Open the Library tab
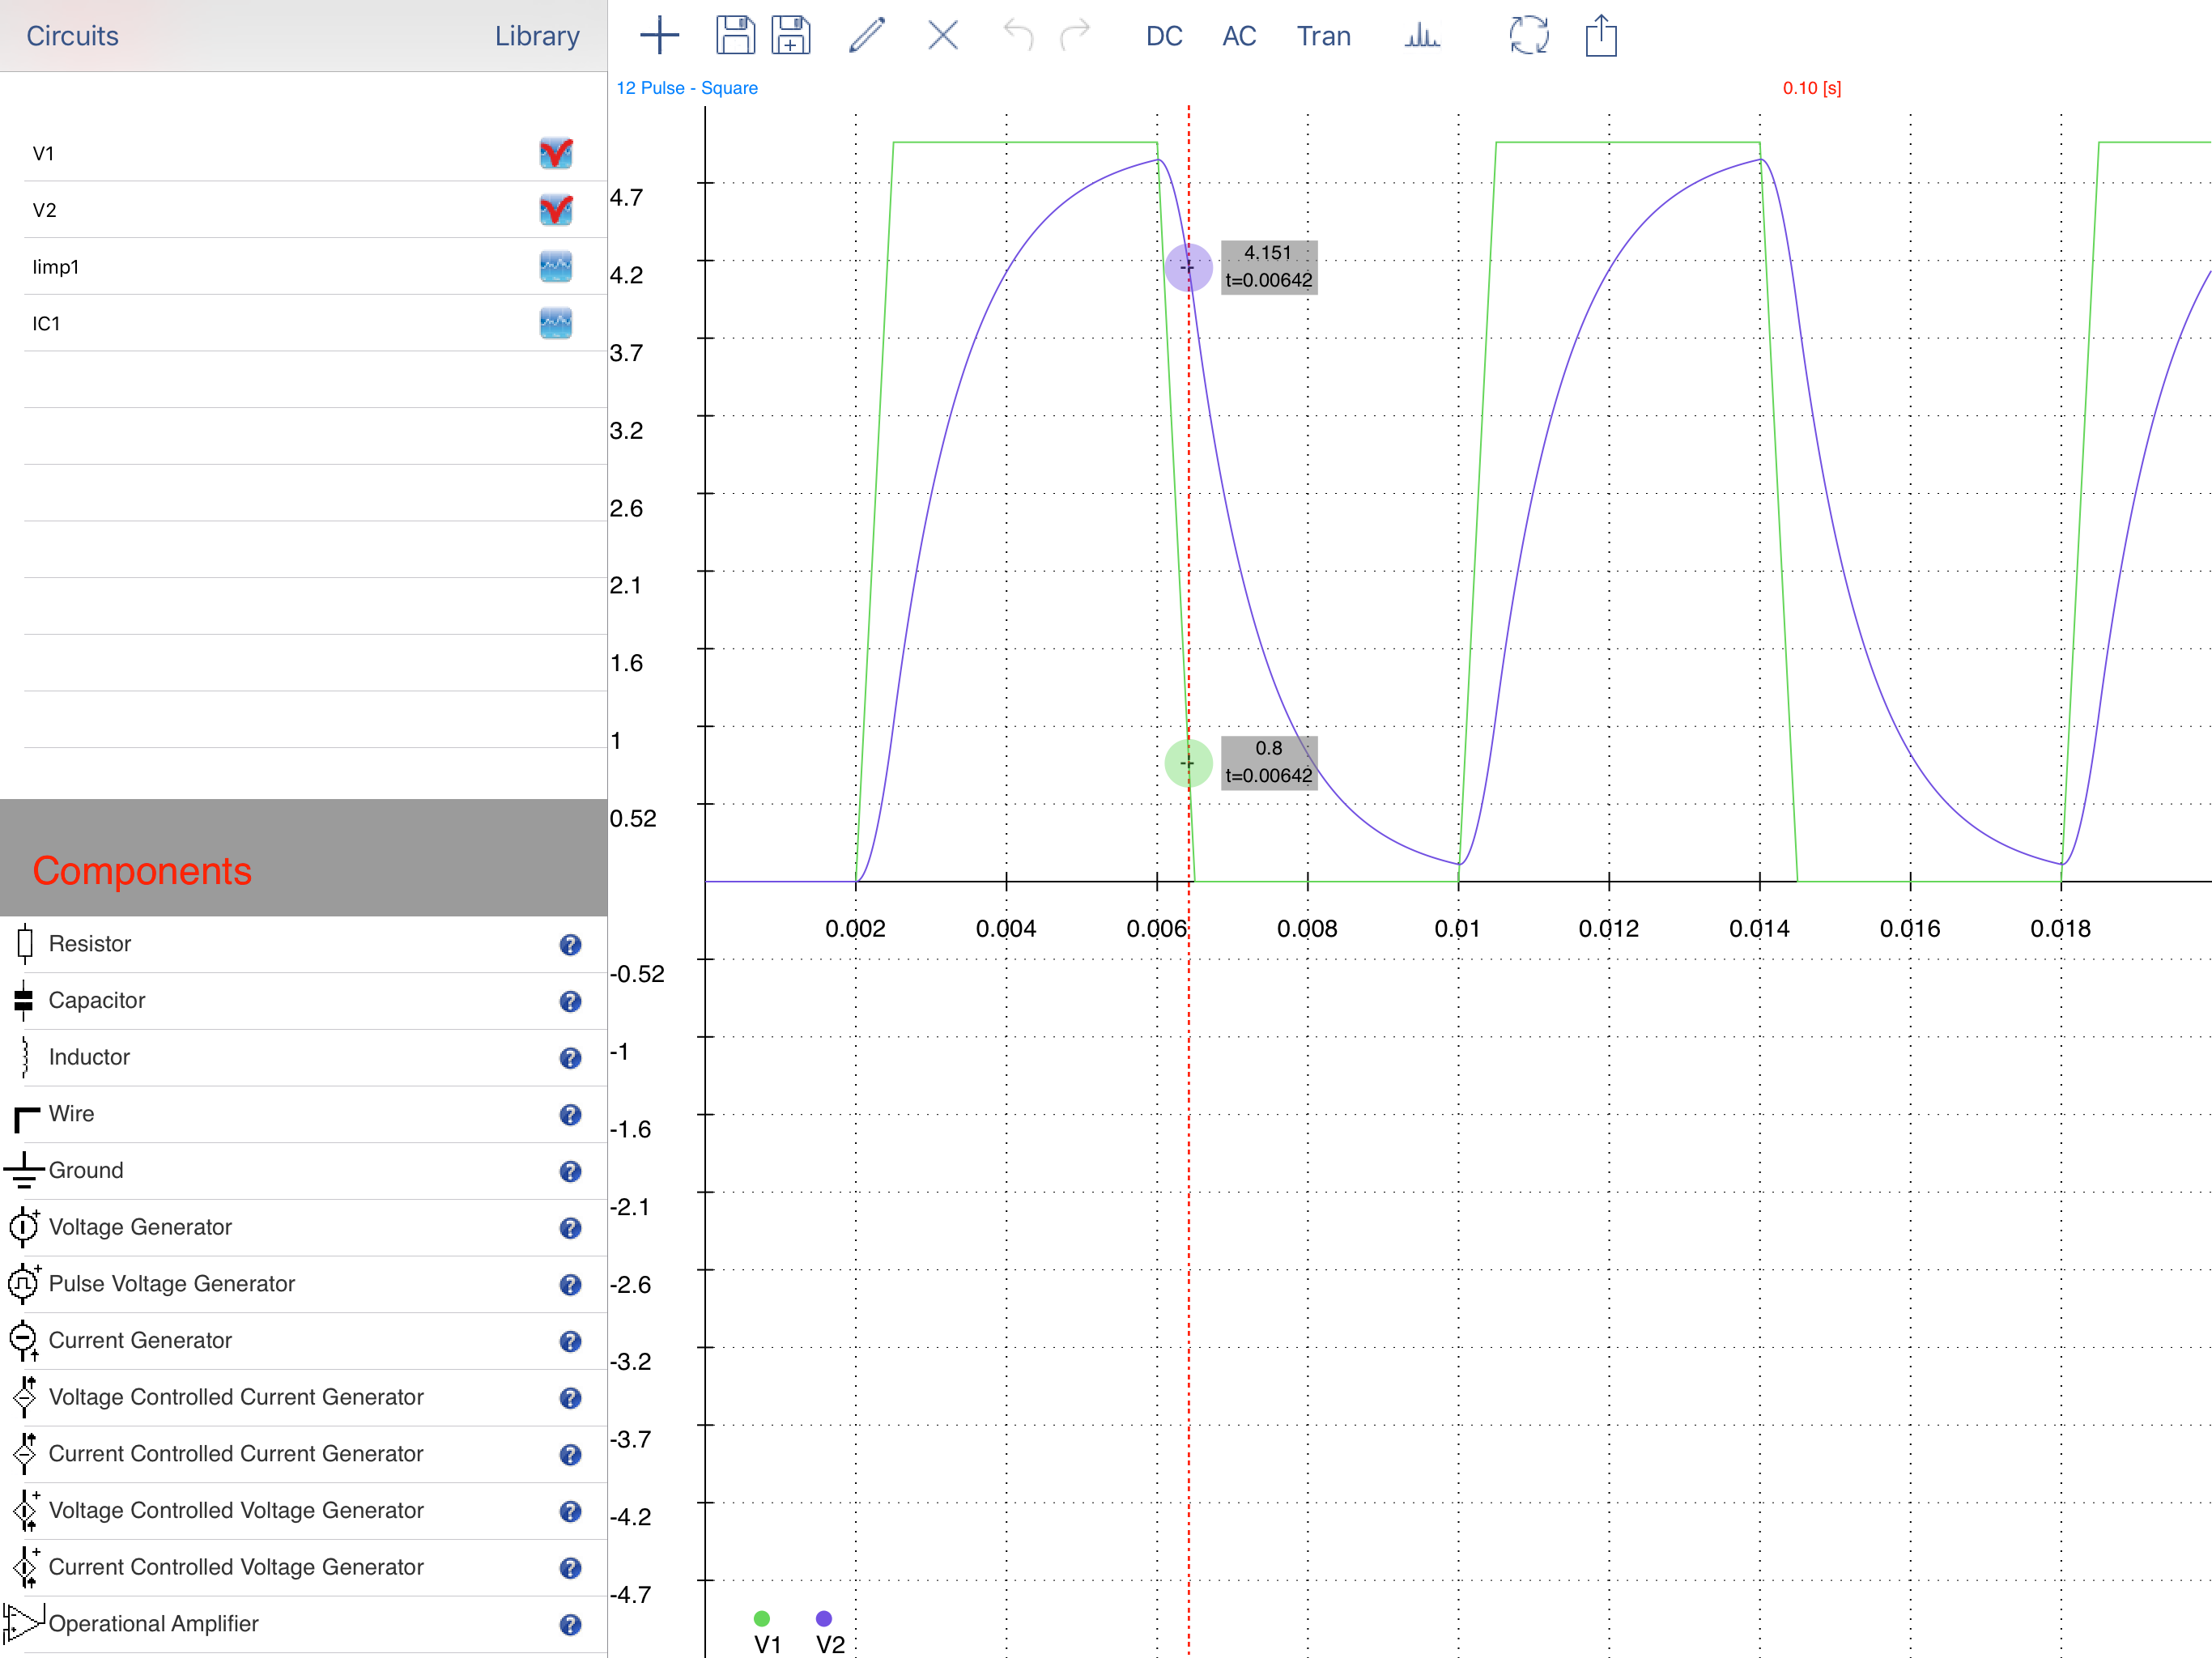Screen dimensions: 2212x1658 tap(537, 36)
